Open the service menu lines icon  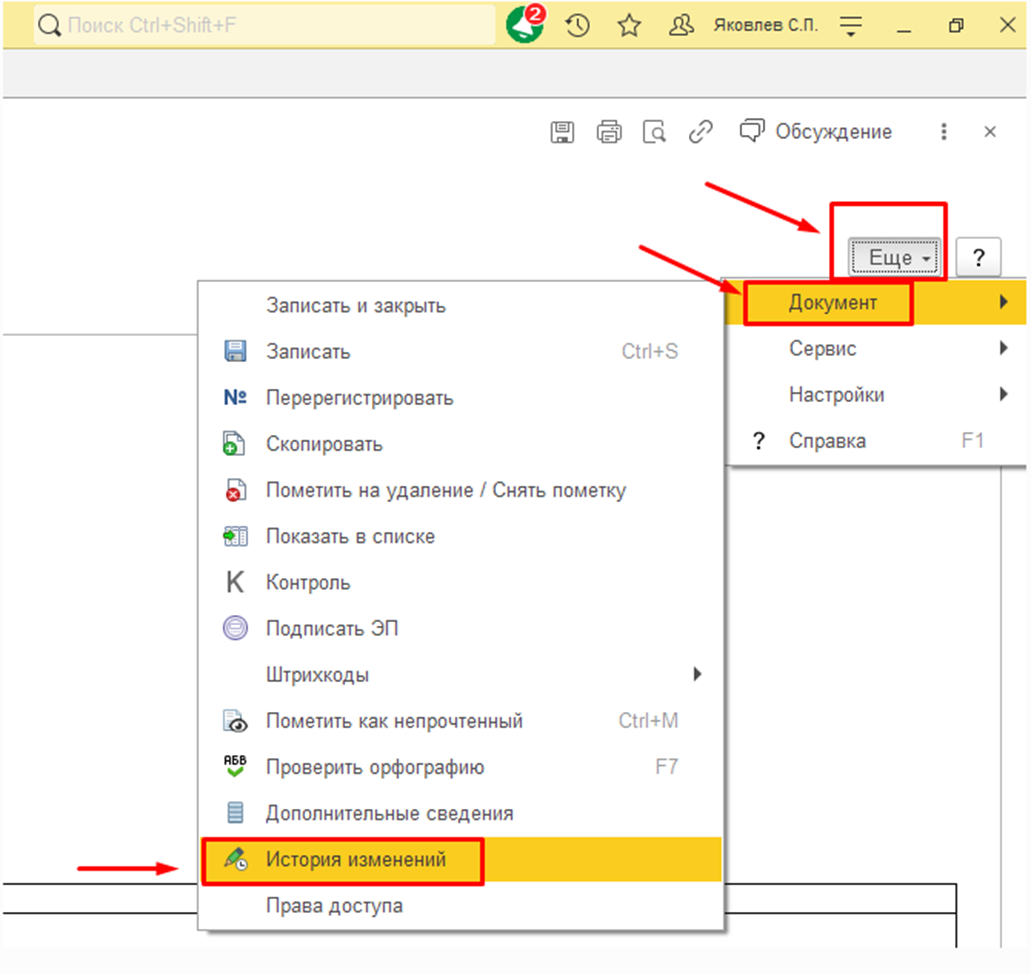pyautogui.click(x=851, y=26)
